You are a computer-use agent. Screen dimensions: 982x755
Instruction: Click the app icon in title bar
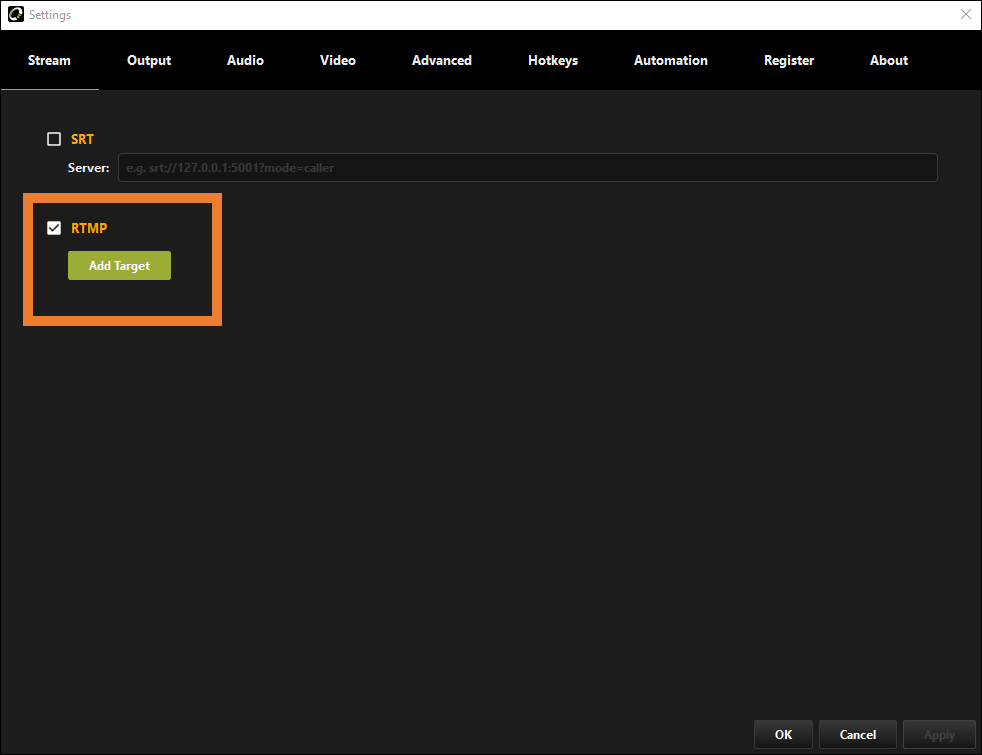pos(16,14)
